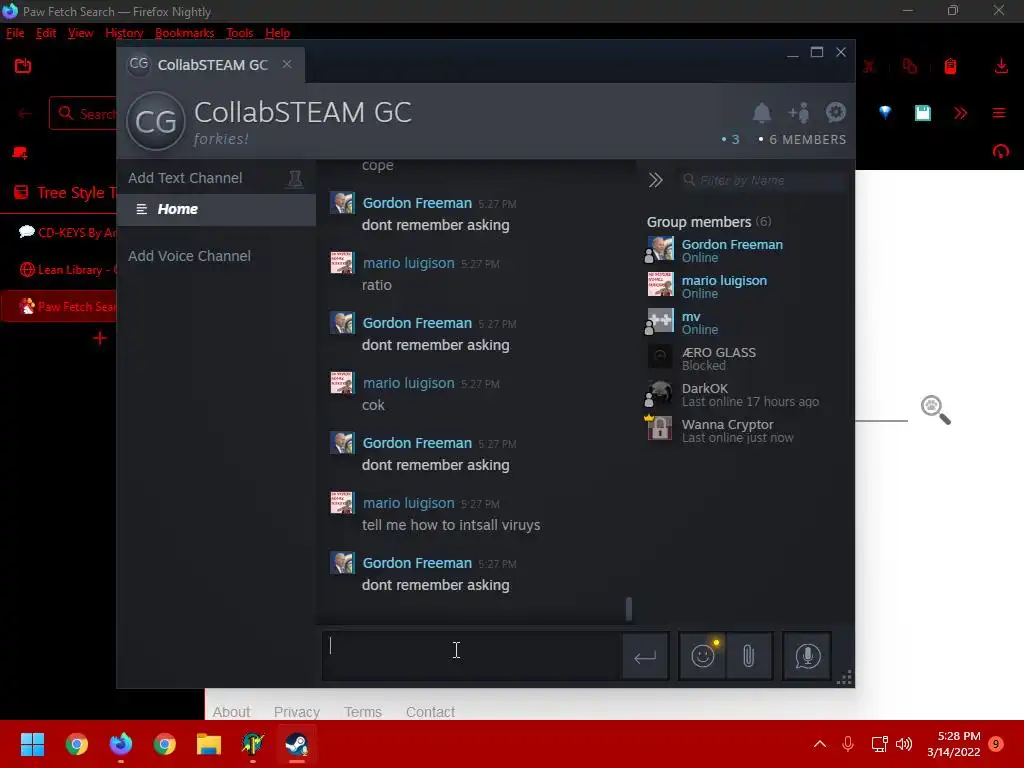The height and width of the screenshot is (768, 1024).
Task: Open the Firefox Edit menu
Action: (x=46, y=33)
